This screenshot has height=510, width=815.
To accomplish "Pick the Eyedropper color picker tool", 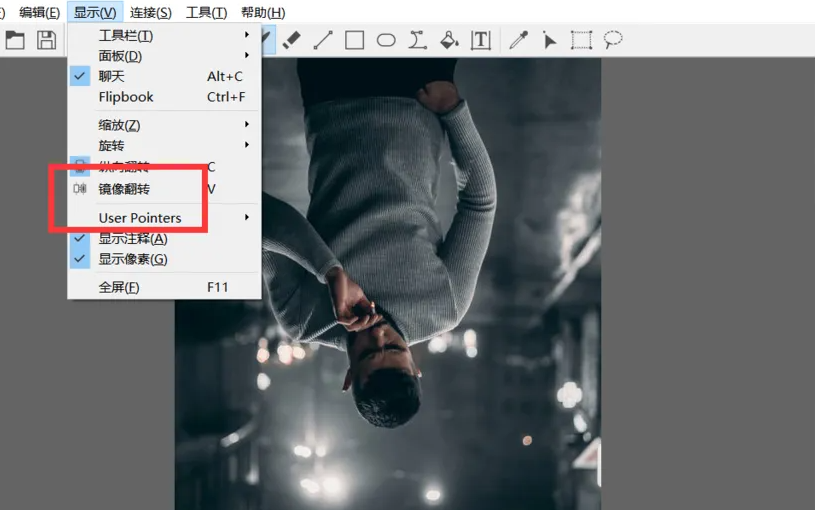I will click(x=518, y=40).
